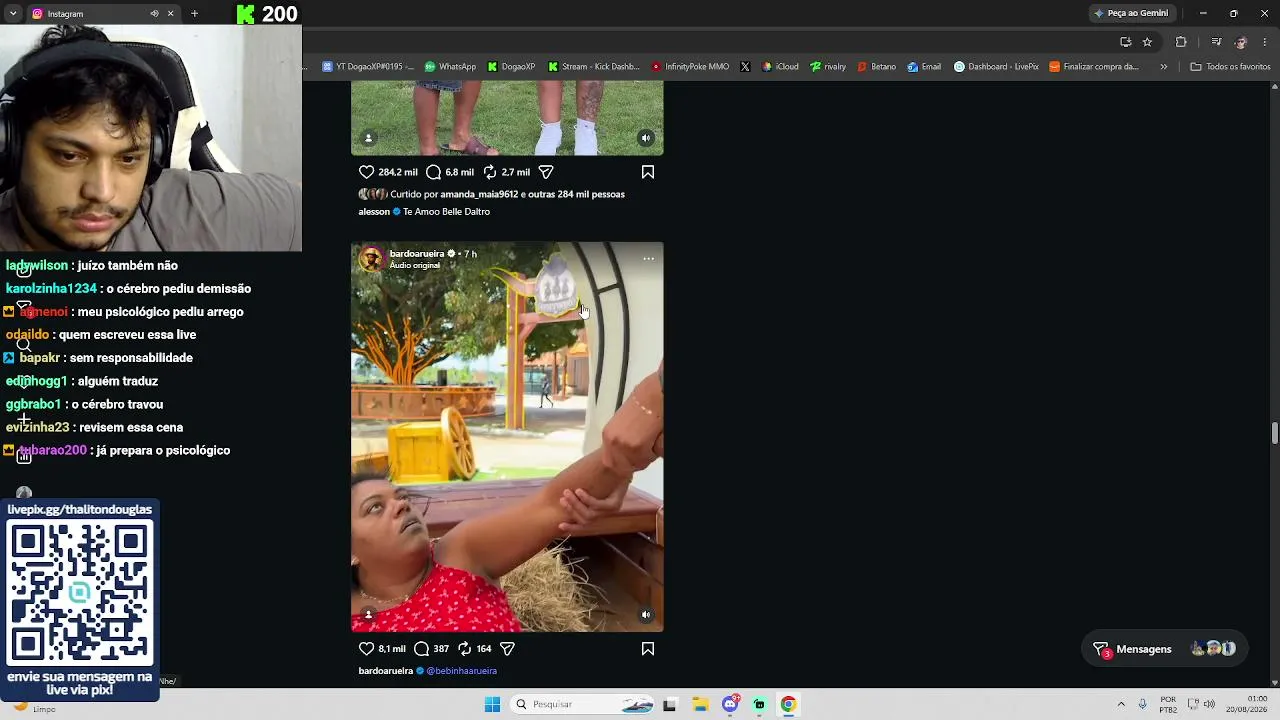Open Discord from the taskbar
This screenshot has width=1280, height=720.
tap(731, 704)
